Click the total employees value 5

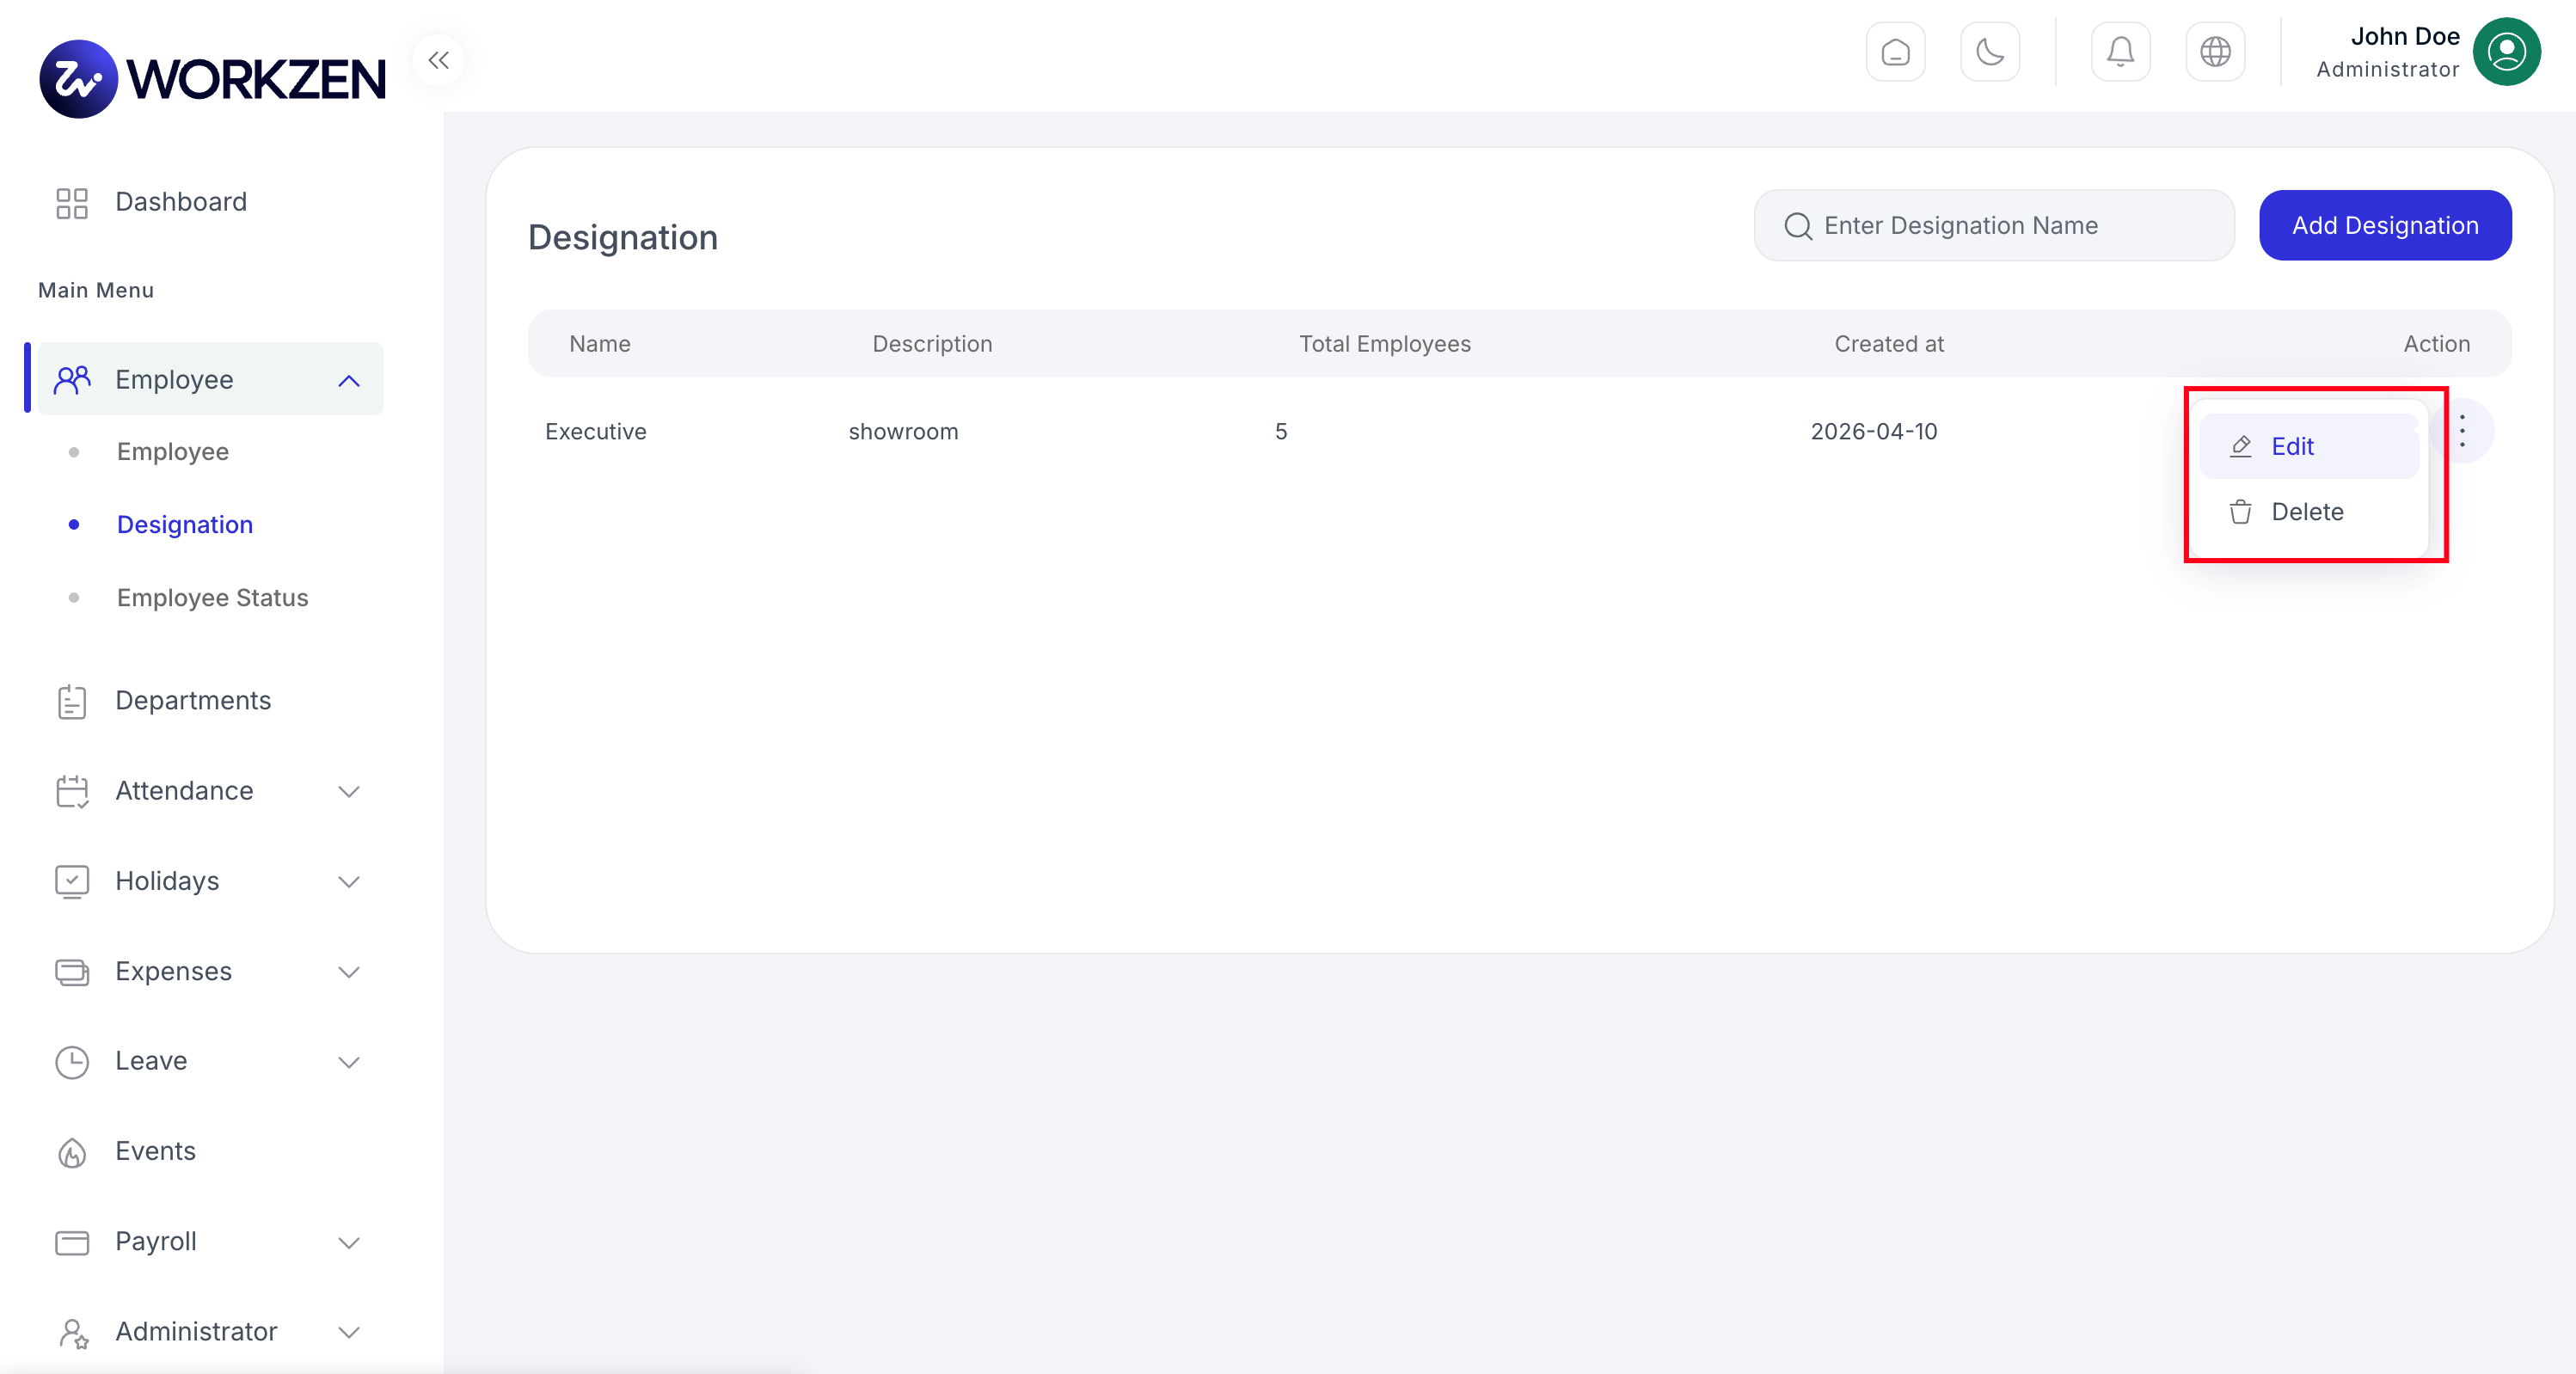click(x=1281, y=432)
